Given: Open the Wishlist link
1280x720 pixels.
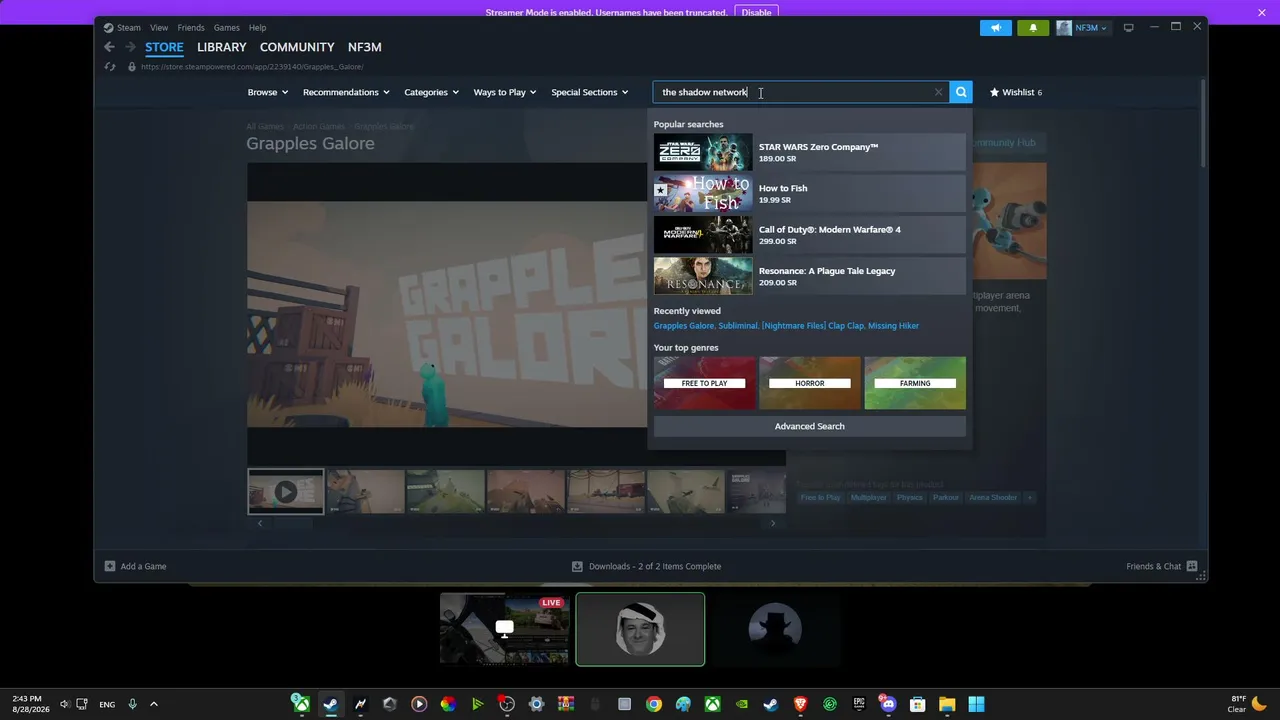Looking at the screenshot, I should coord(1016,92).
